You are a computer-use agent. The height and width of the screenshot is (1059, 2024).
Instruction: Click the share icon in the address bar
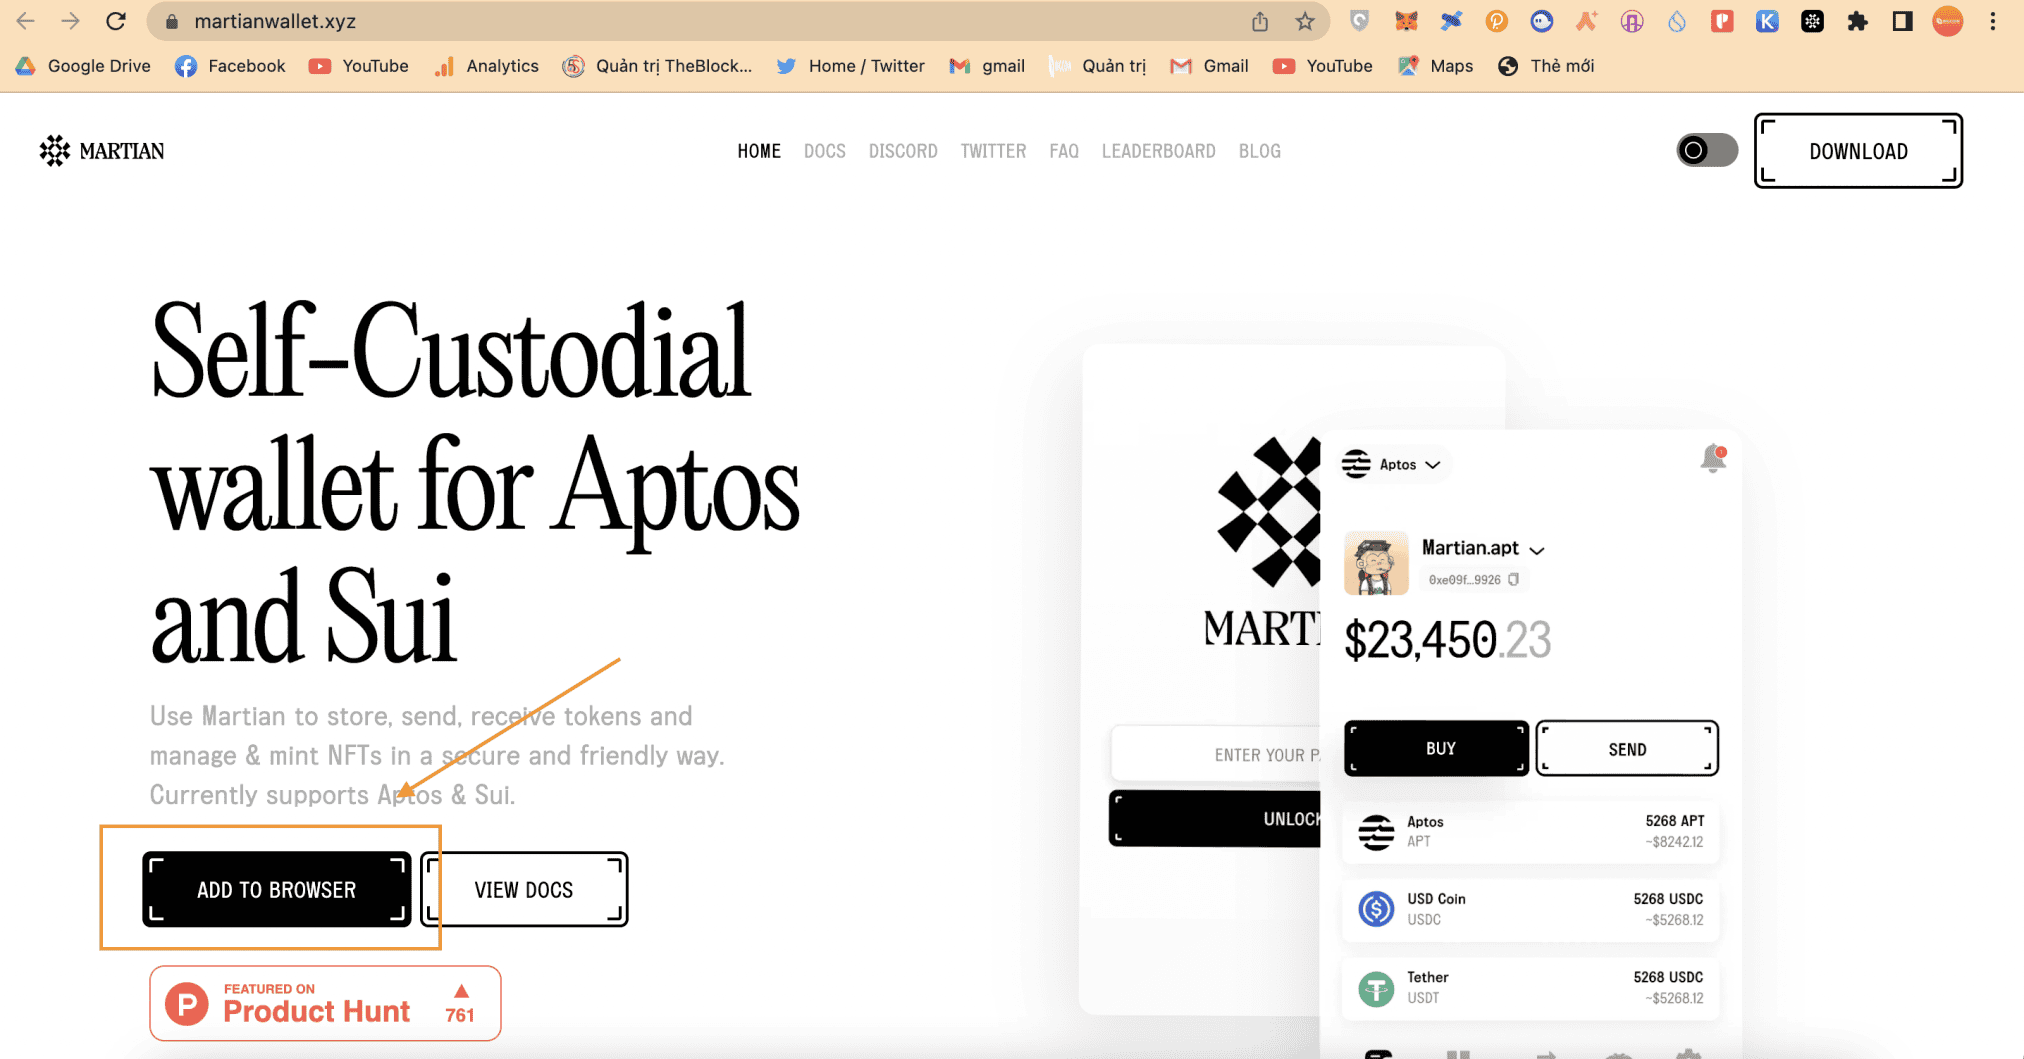click(x=1260, y=21)
